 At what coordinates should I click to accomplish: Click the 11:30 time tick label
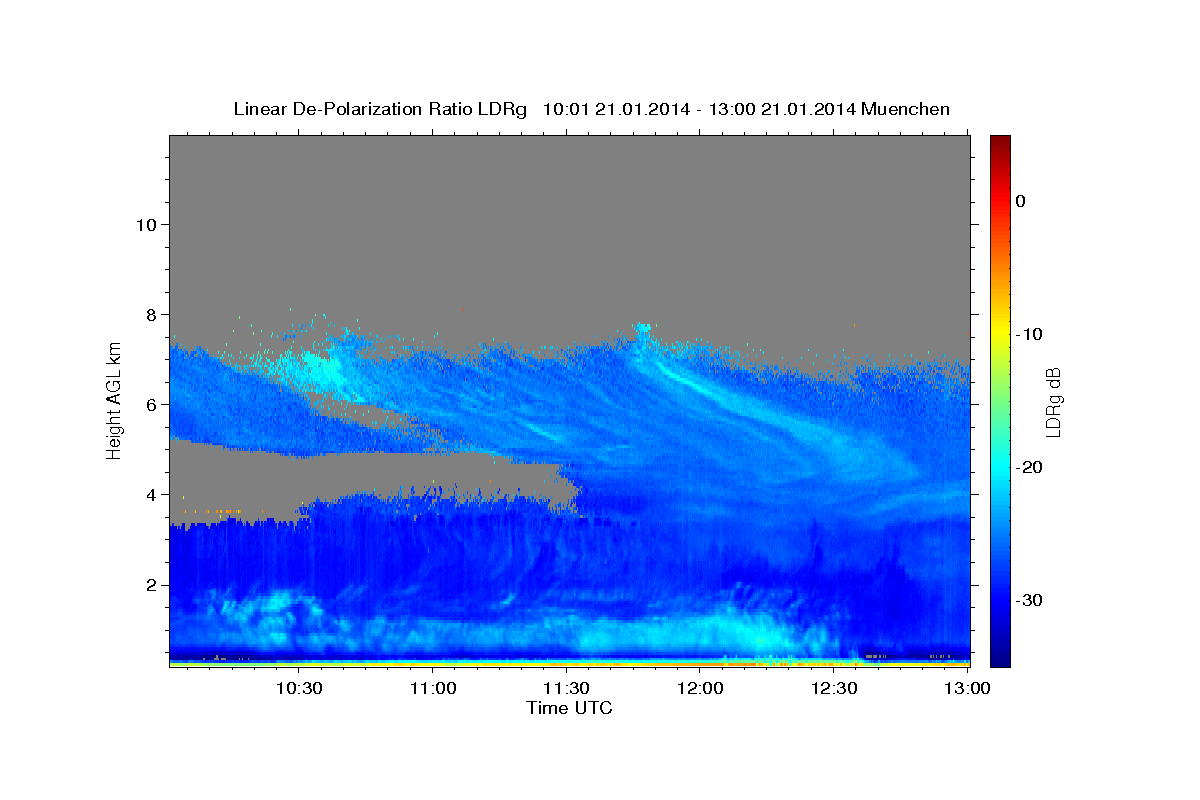click(566, 689)
